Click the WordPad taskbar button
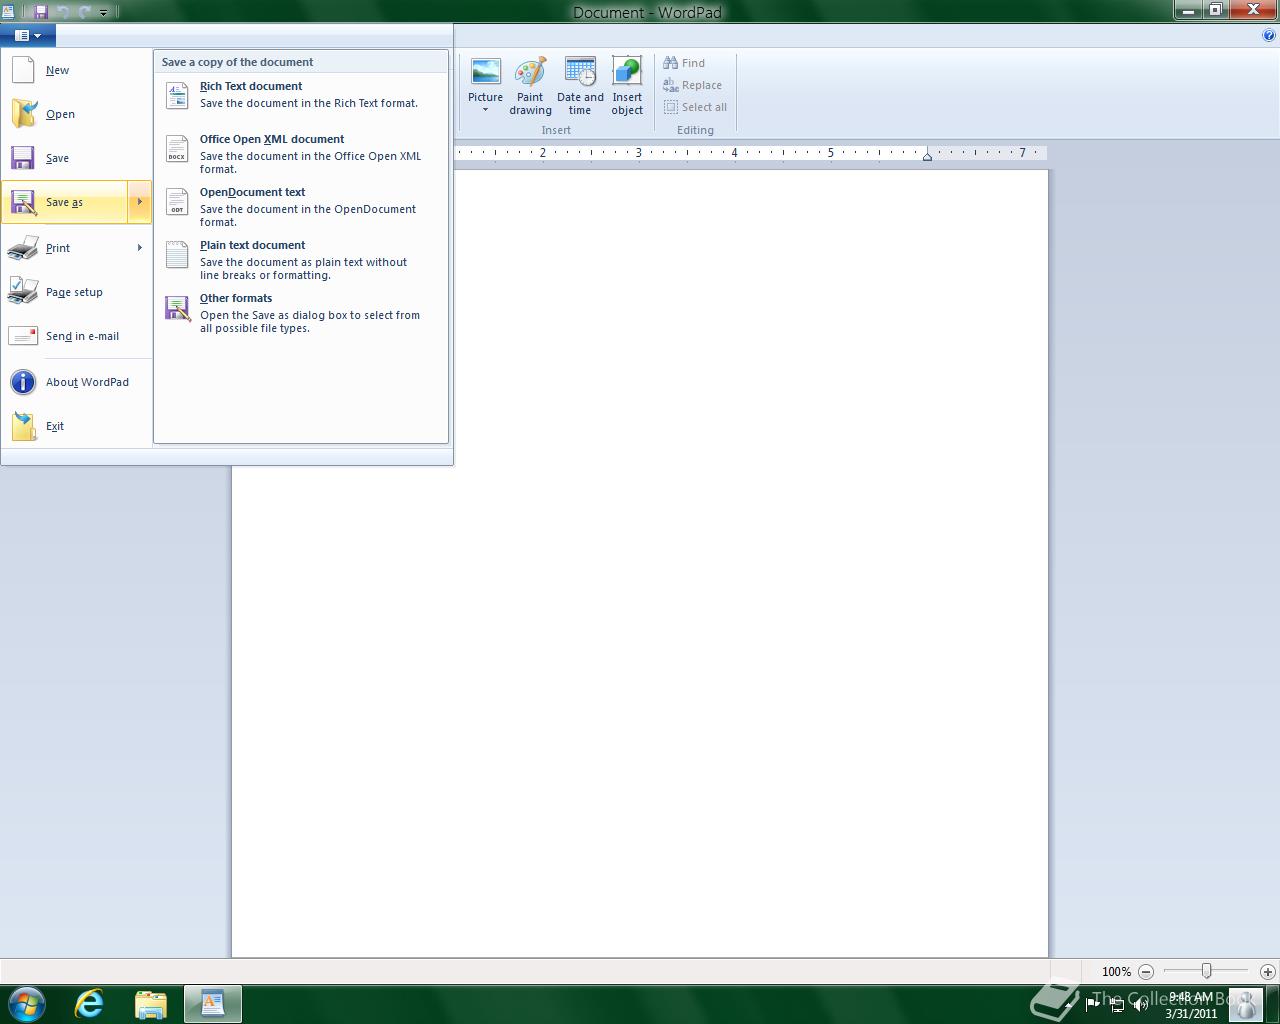 pos(213,1004)
